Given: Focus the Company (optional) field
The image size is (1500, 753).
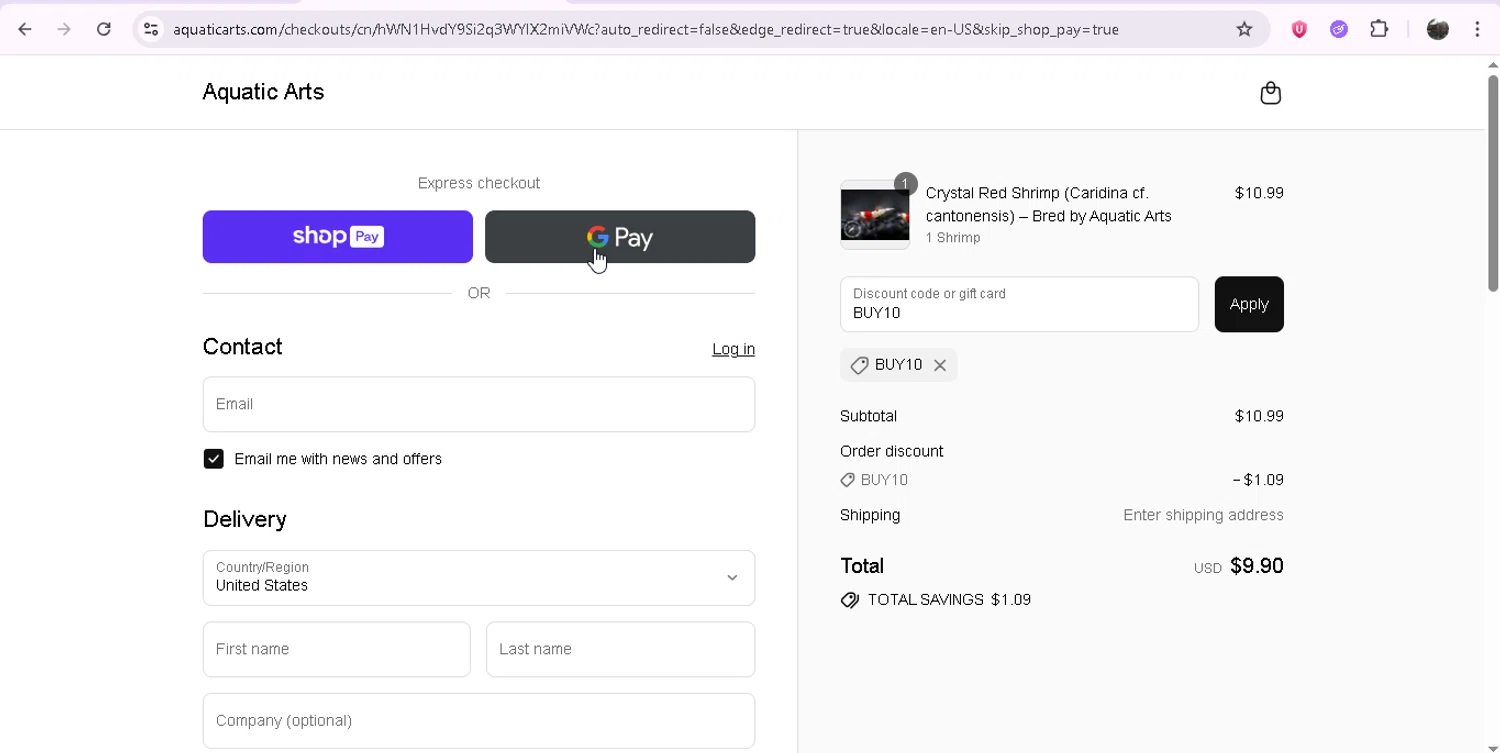Looking at the screenshot, I should (479, 721).
